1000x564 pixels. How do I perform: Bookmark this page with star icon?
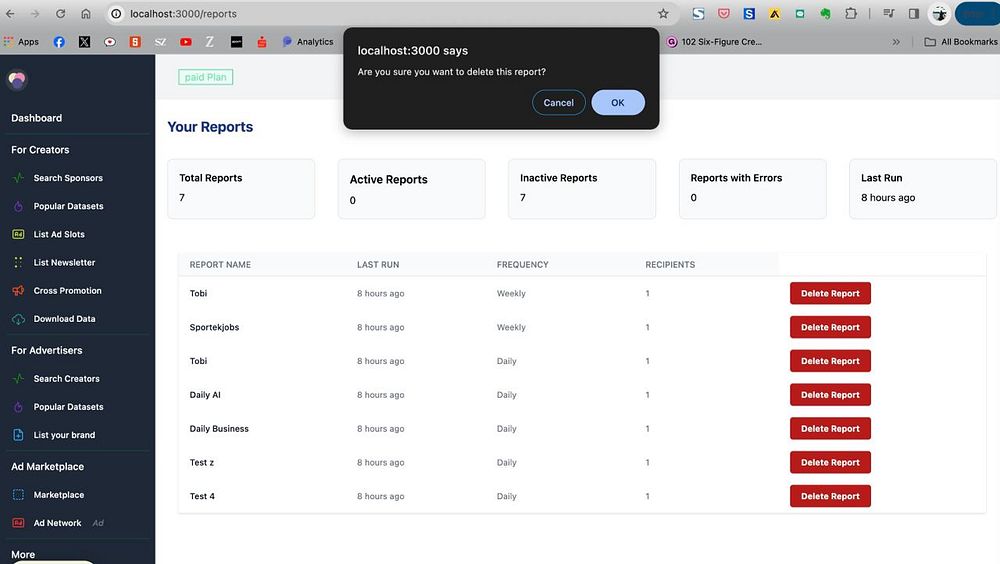point(663,13)
